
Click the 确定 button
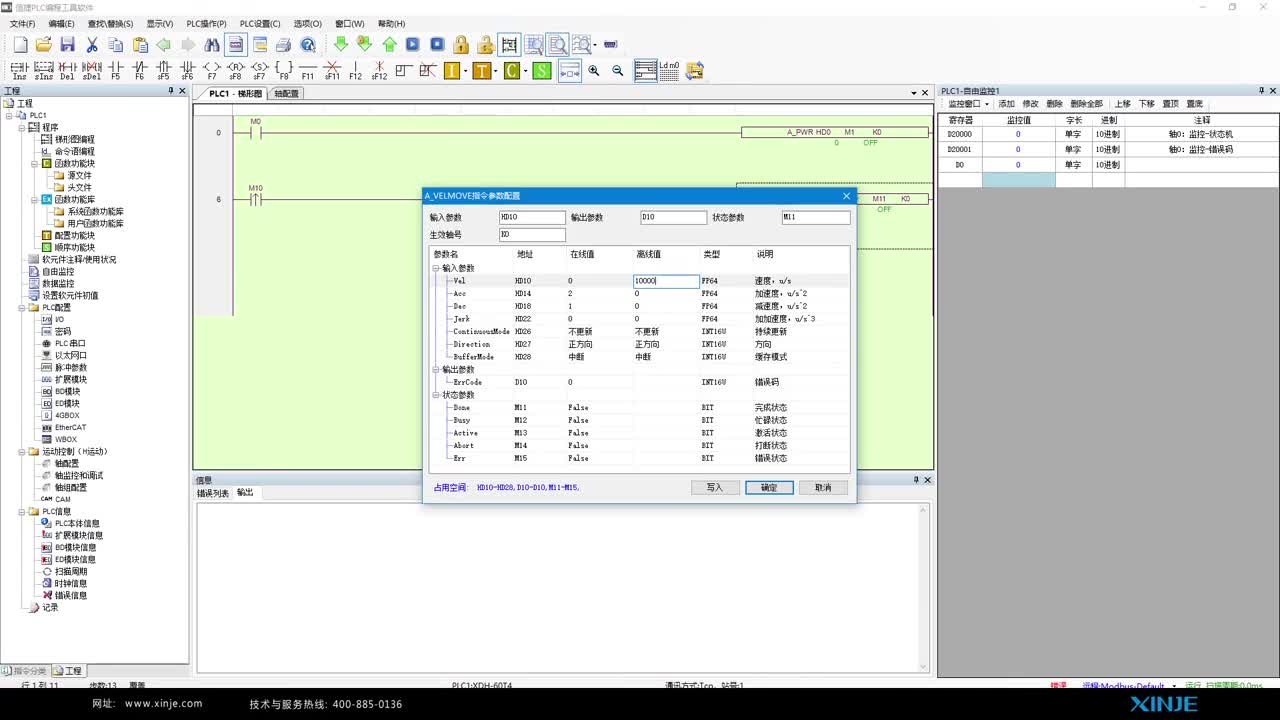point(769,487)
